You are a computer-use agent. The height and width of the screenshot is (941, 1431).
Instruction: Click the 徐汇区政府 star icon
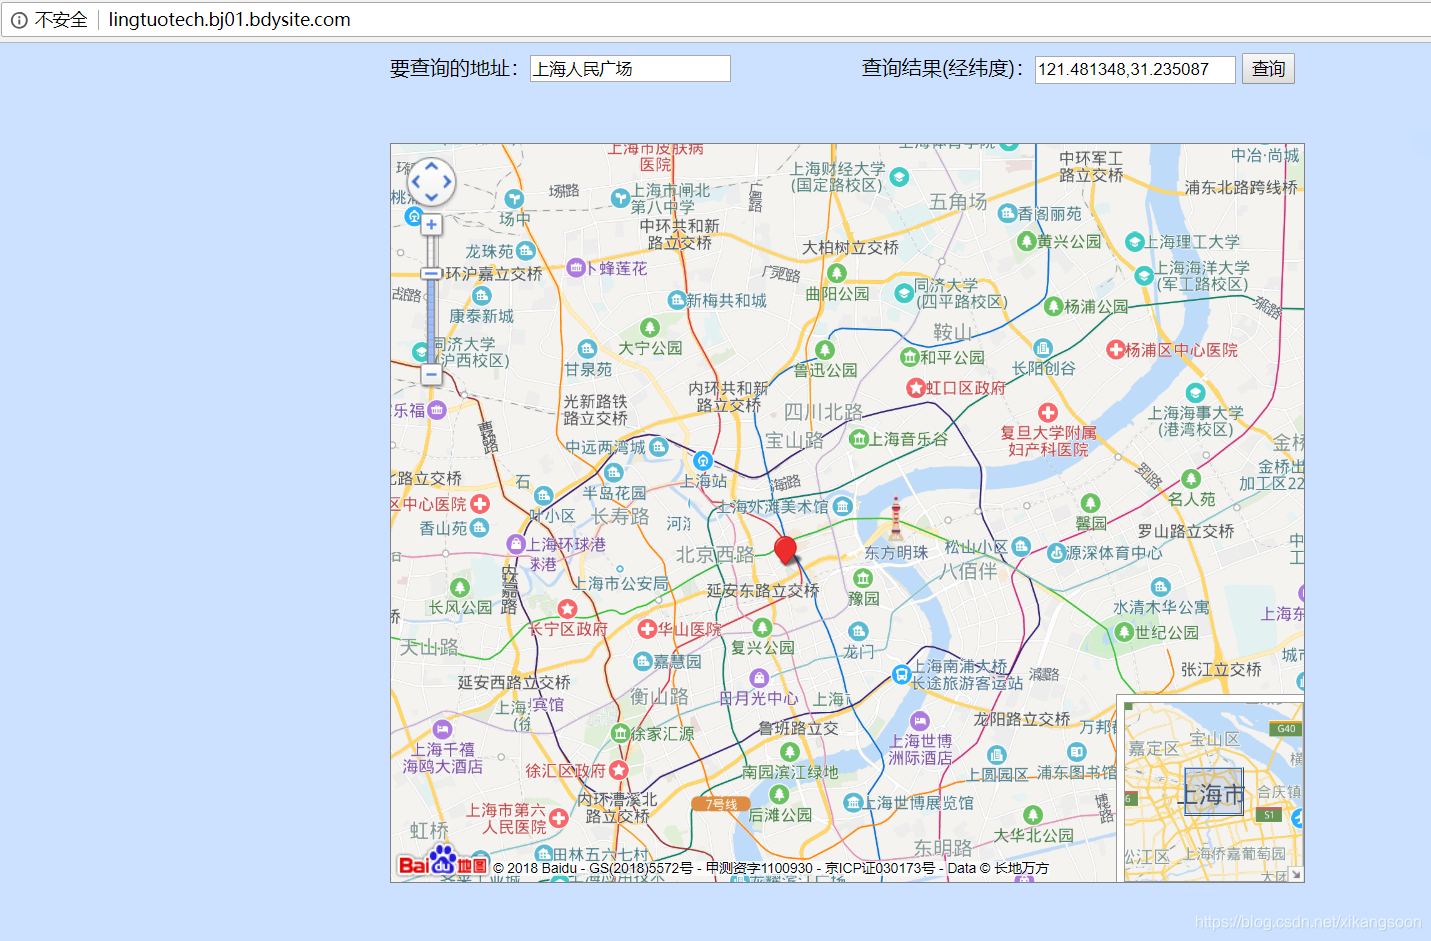tap(619, 770)
